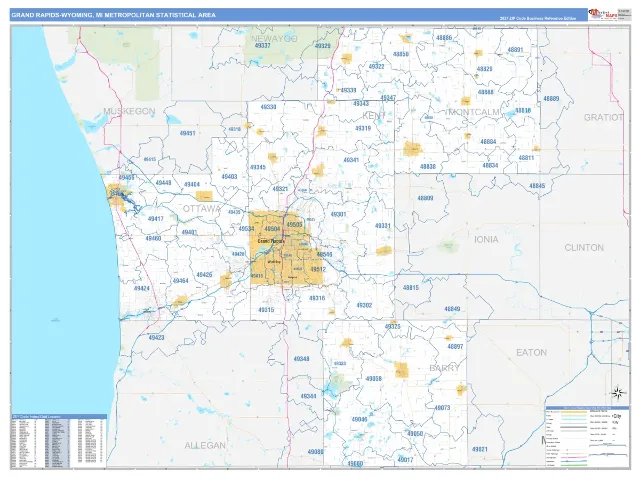Select ZIP code label 49504
This screenshot has width=640, height=480.
(x=272, y=229)
